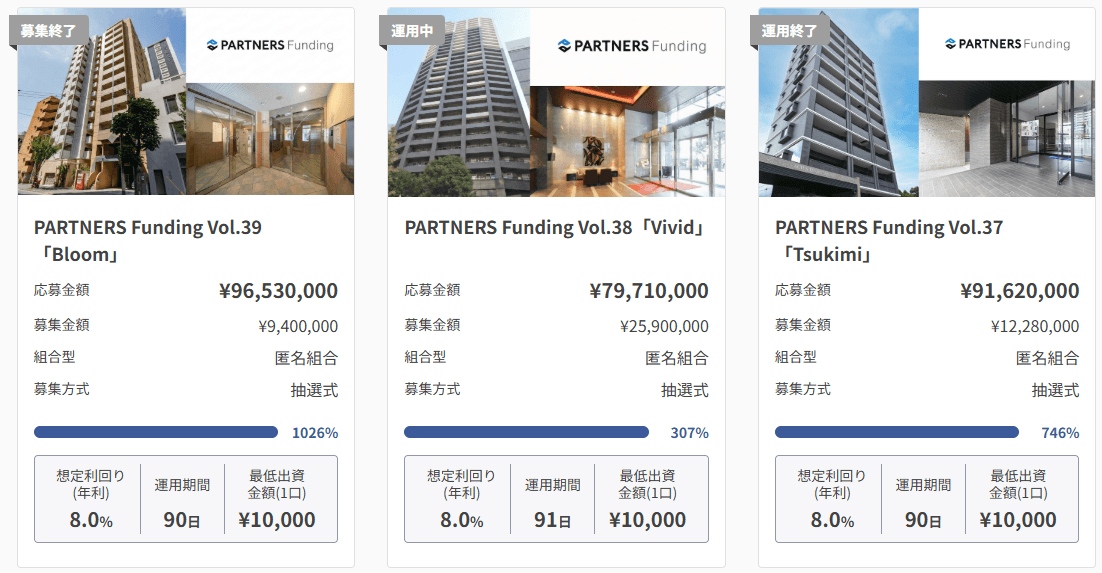Click PARTNERS Funding logo on Bloom card

tap(270, 45)
